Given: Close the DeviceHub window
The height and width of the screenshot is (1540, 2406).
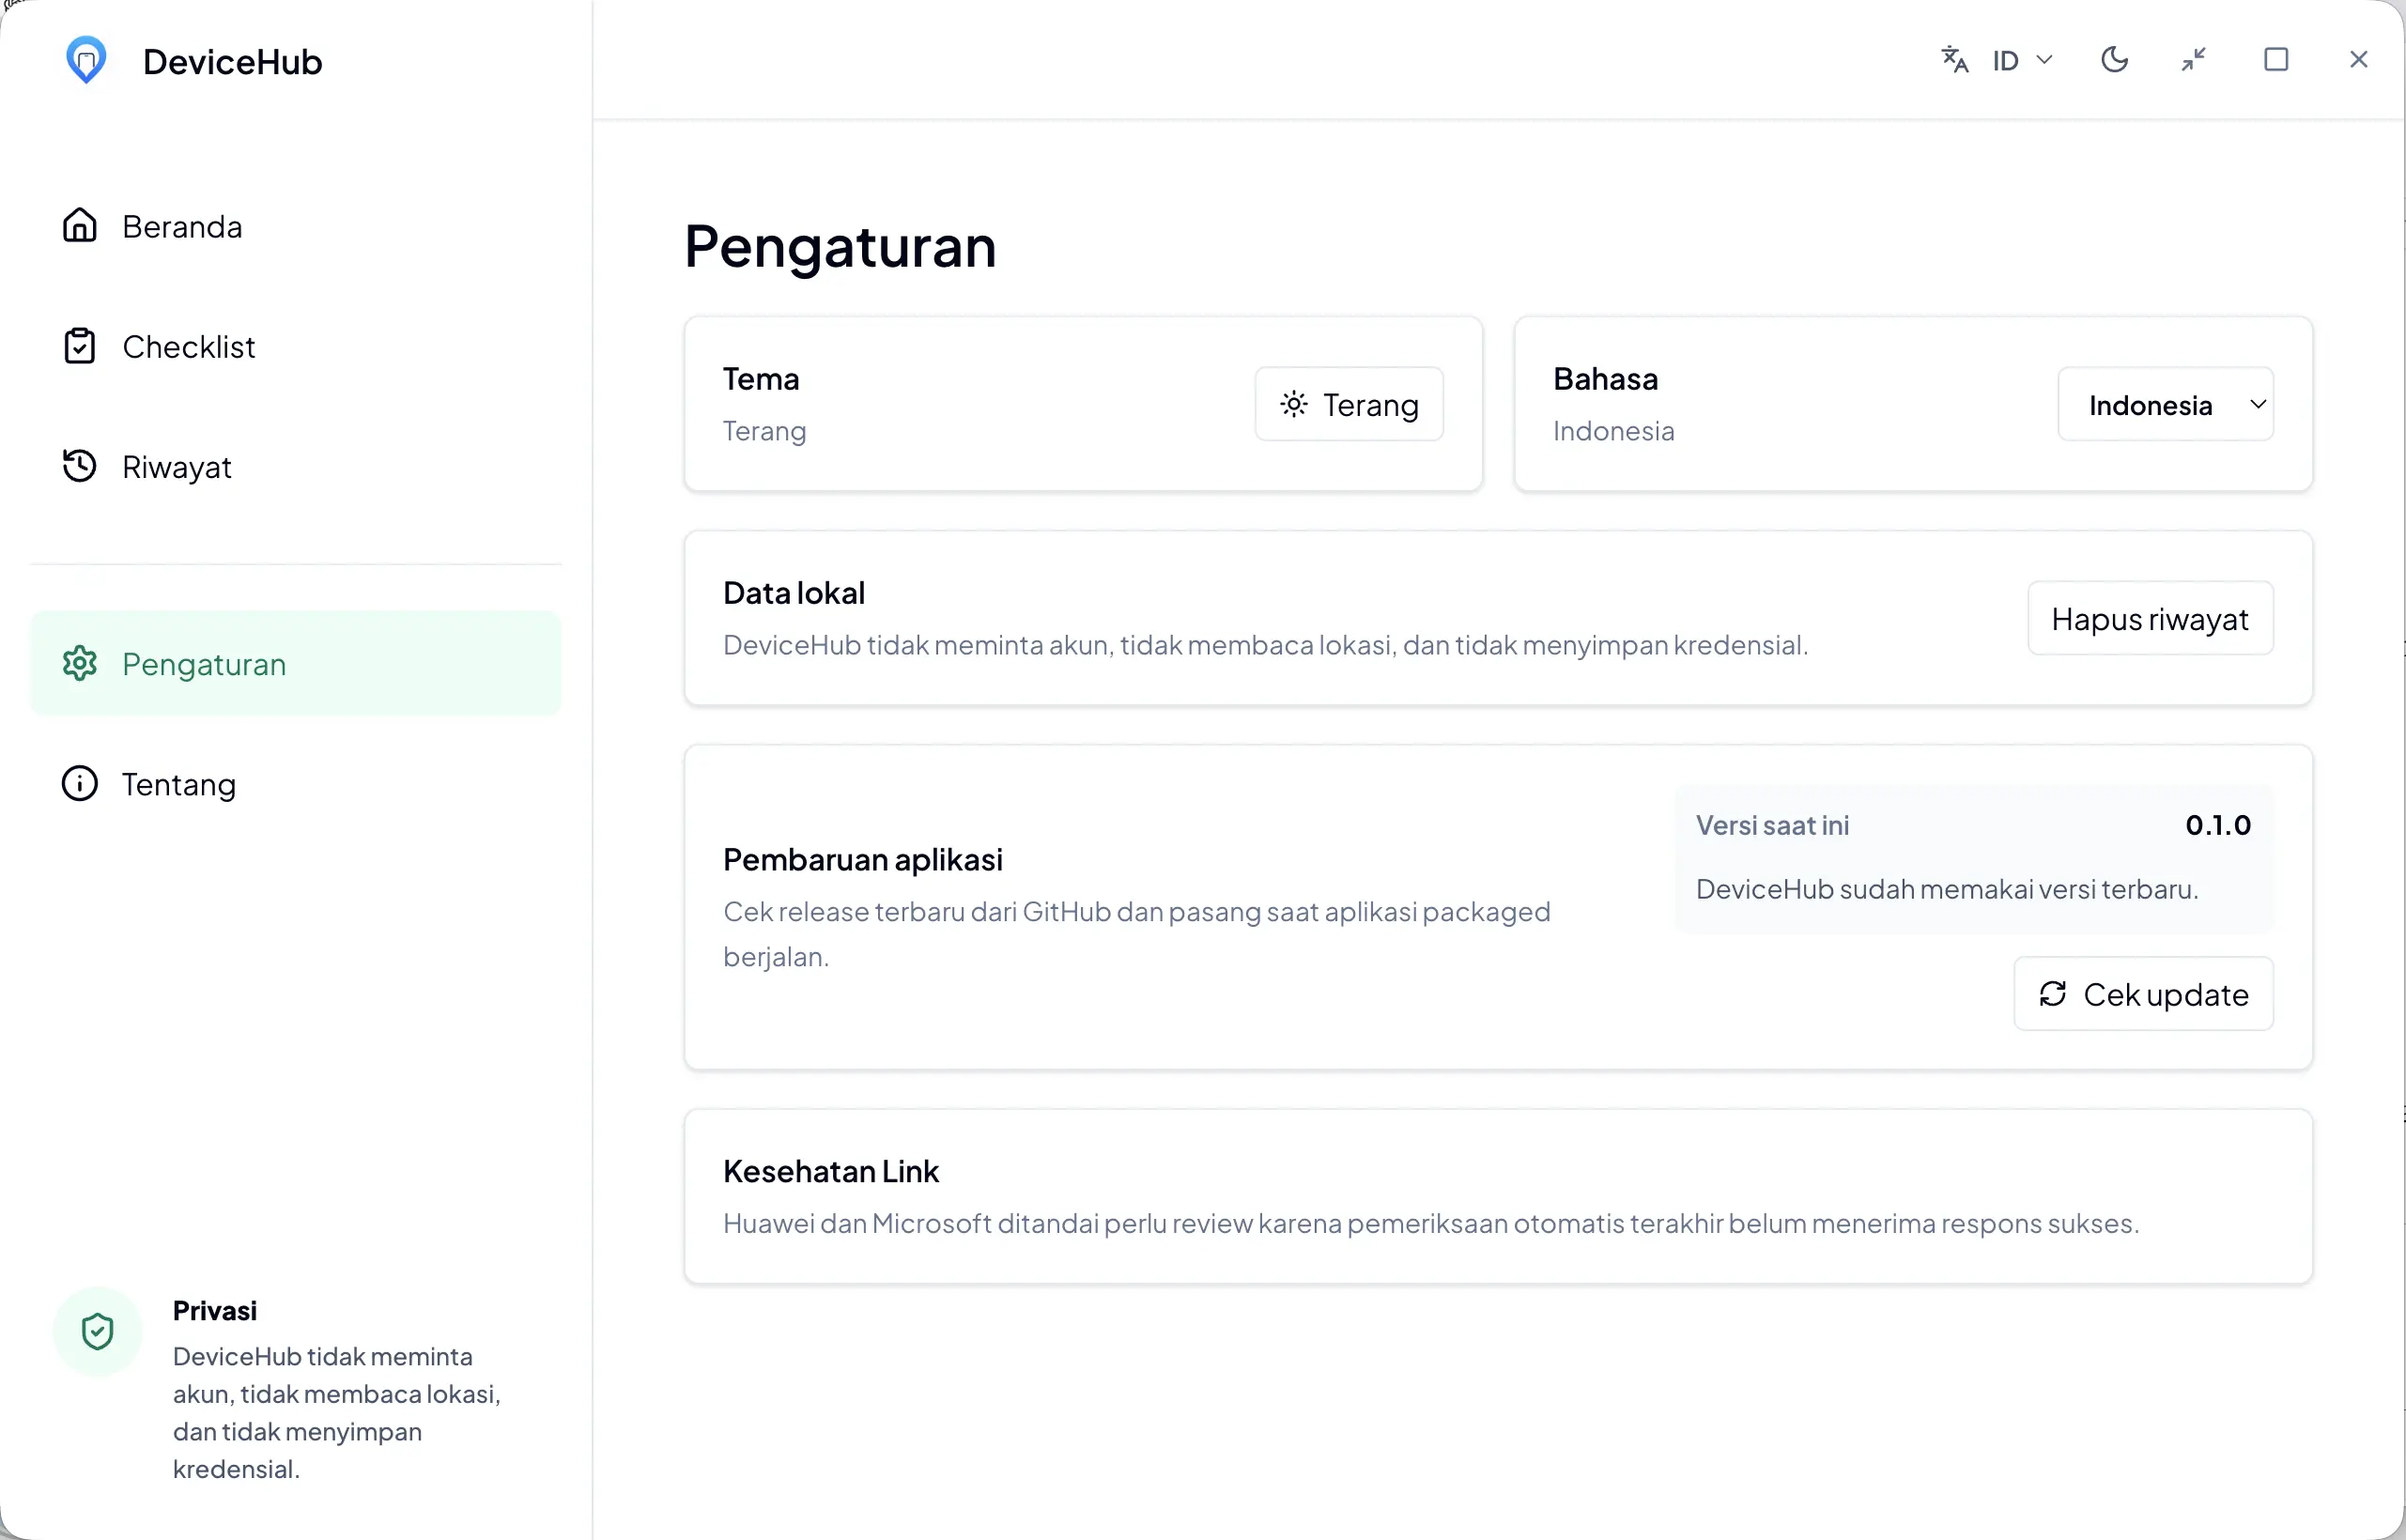Looking at the screenshot, I should click(2359, 60).
